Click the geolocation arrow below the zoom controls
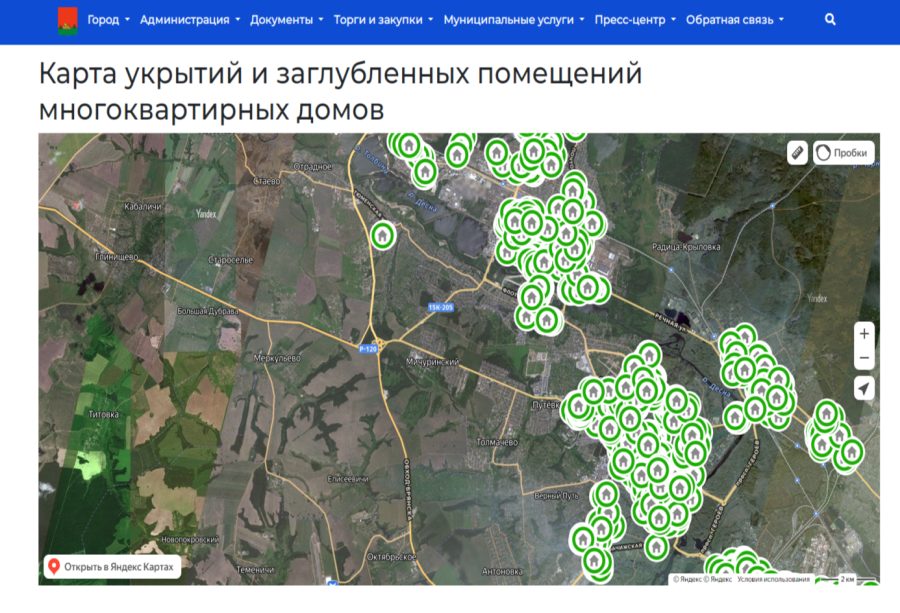Image resolution: width=900 pixels, height=613 pixels. (x=864, y=389)
